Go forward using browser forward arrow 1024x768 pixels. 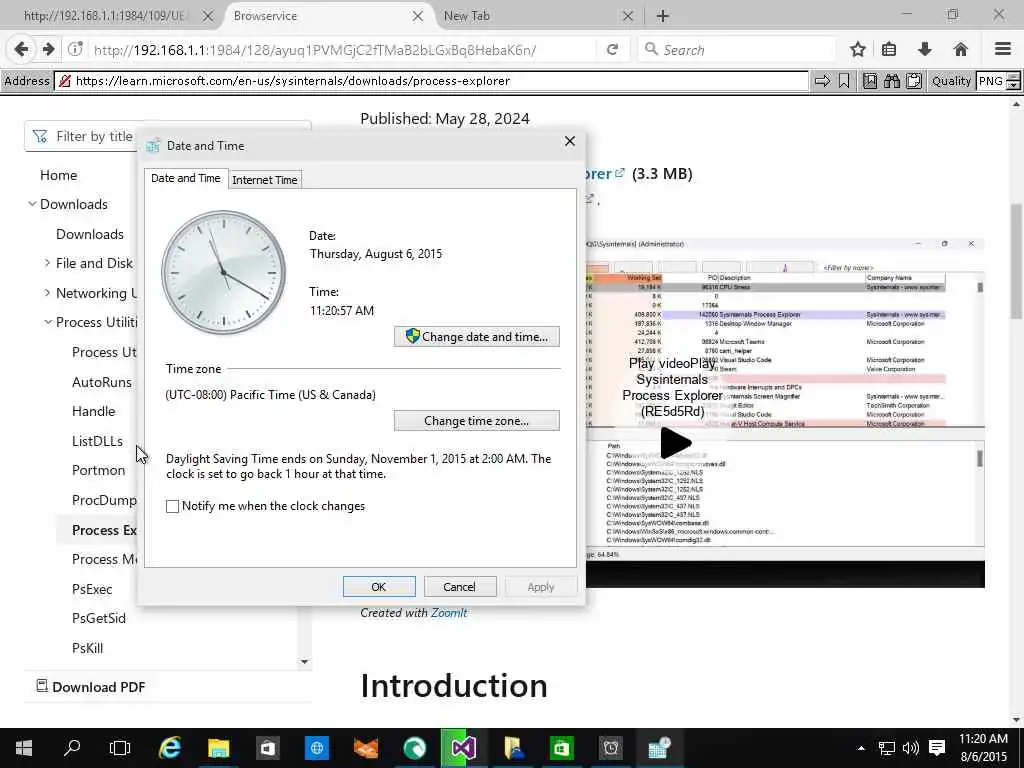tap(48, 50)
